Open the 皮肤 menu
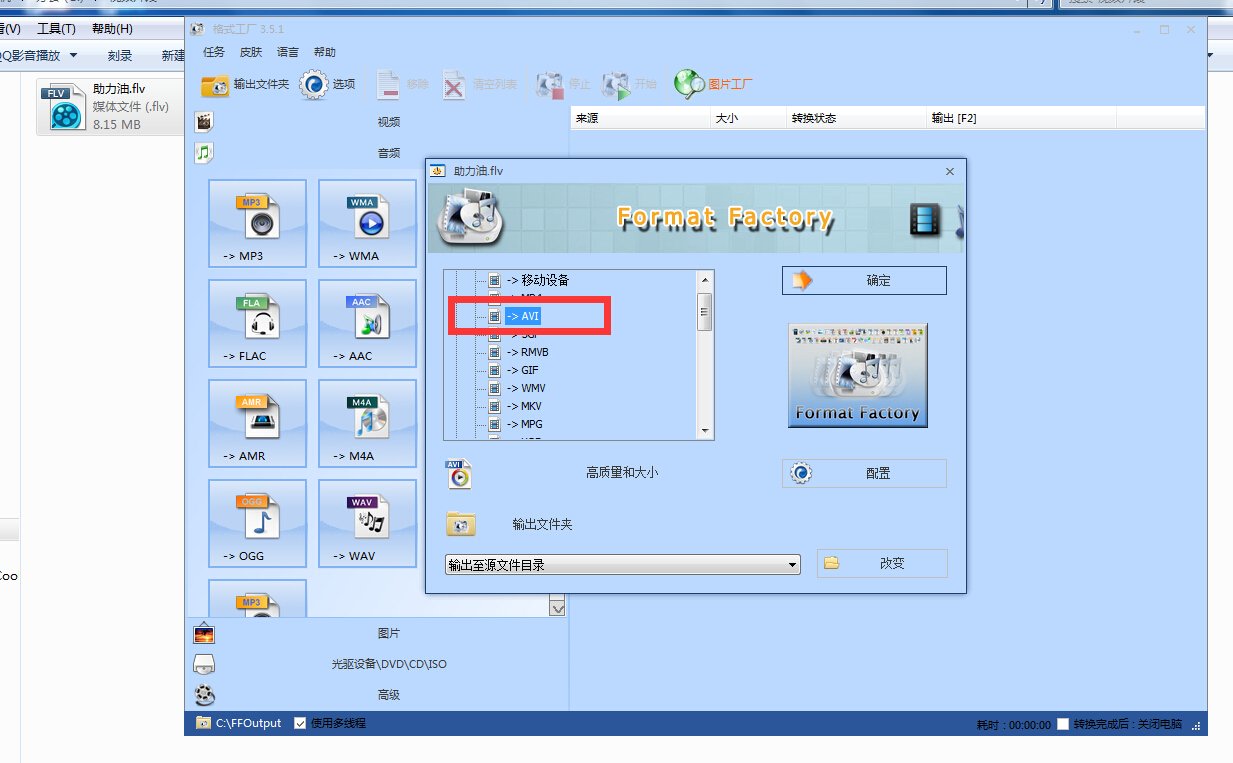 (x=250, y=52)
